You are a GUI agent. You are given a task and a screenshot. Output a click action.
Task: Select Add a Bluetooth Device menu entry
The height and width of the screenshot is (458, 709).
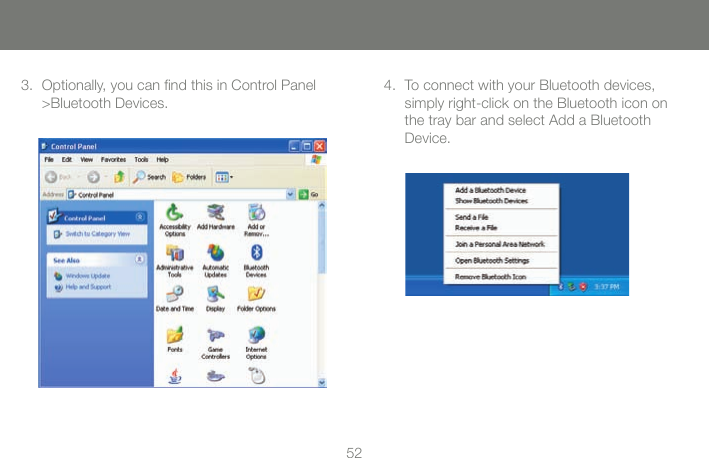[x=490, y=190]
